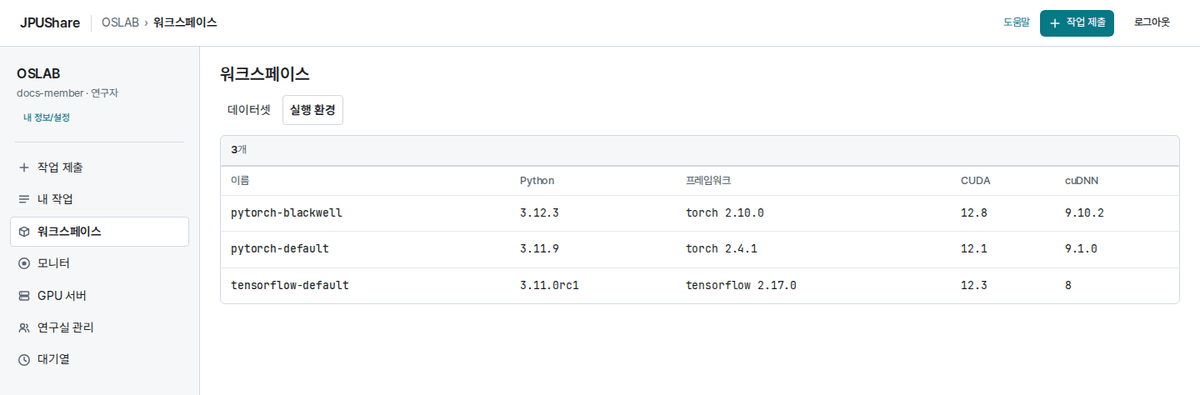Click the docs-member · 연구자 label

[x=68, y=93]
